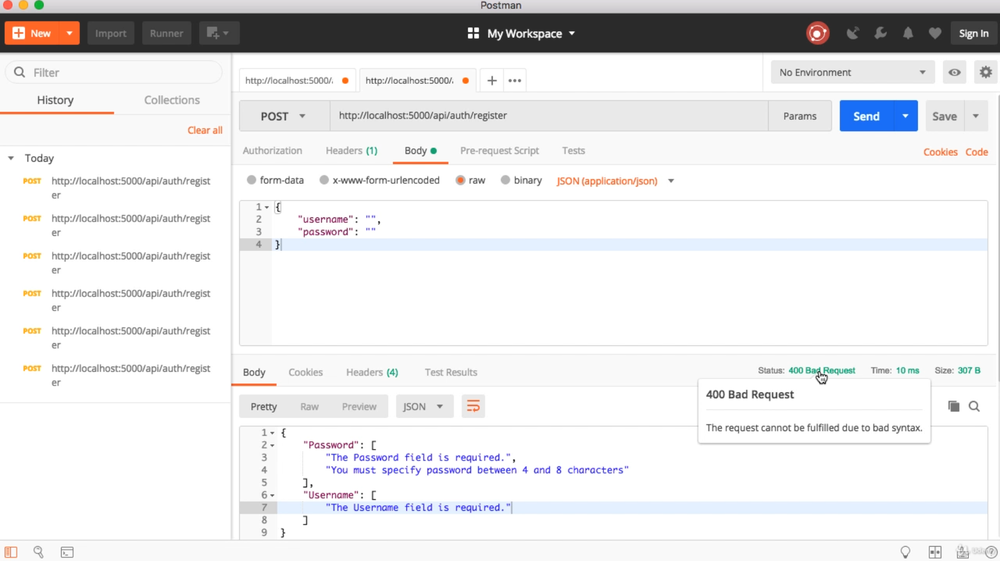Click the new tab plus icon
Screen dimensions: 1000x561
click(x=492, y=80)
